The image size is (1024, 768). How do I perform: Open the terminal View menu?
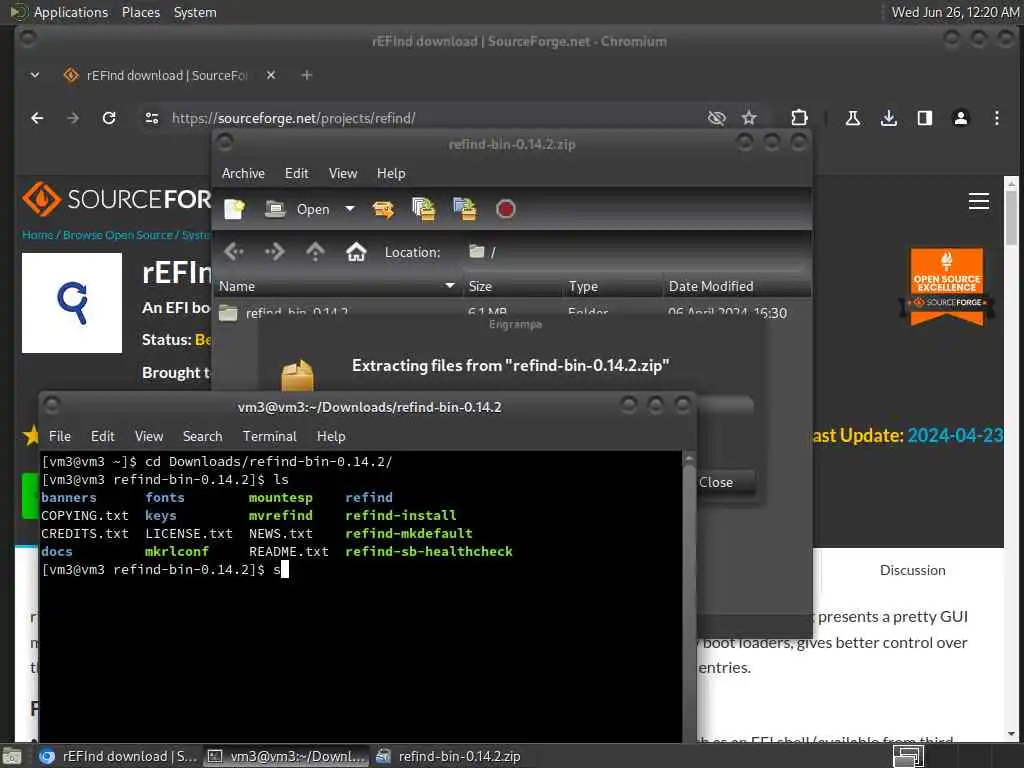[149, 436]
